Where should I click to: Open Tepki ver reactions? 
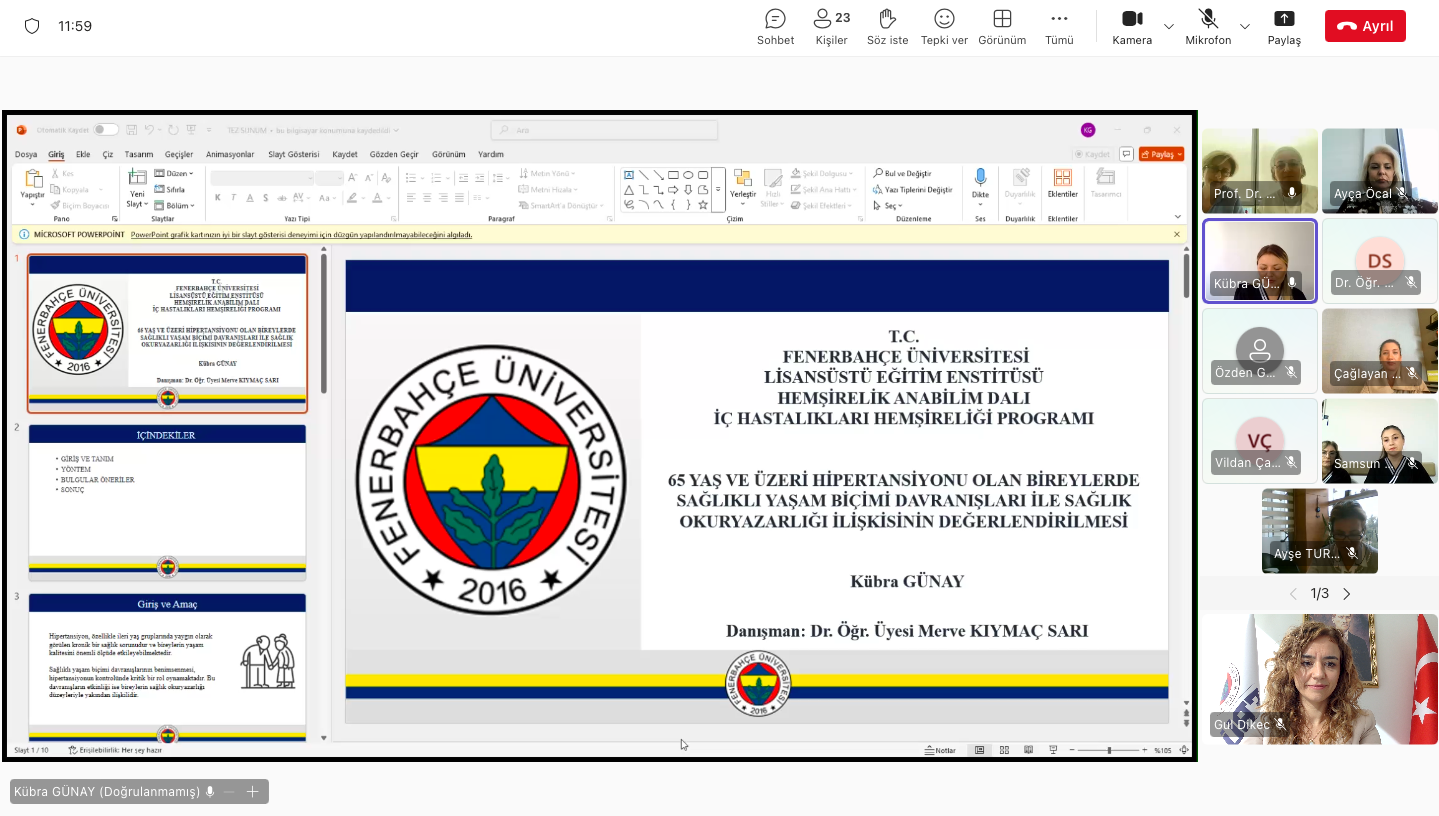coord(944,27)
